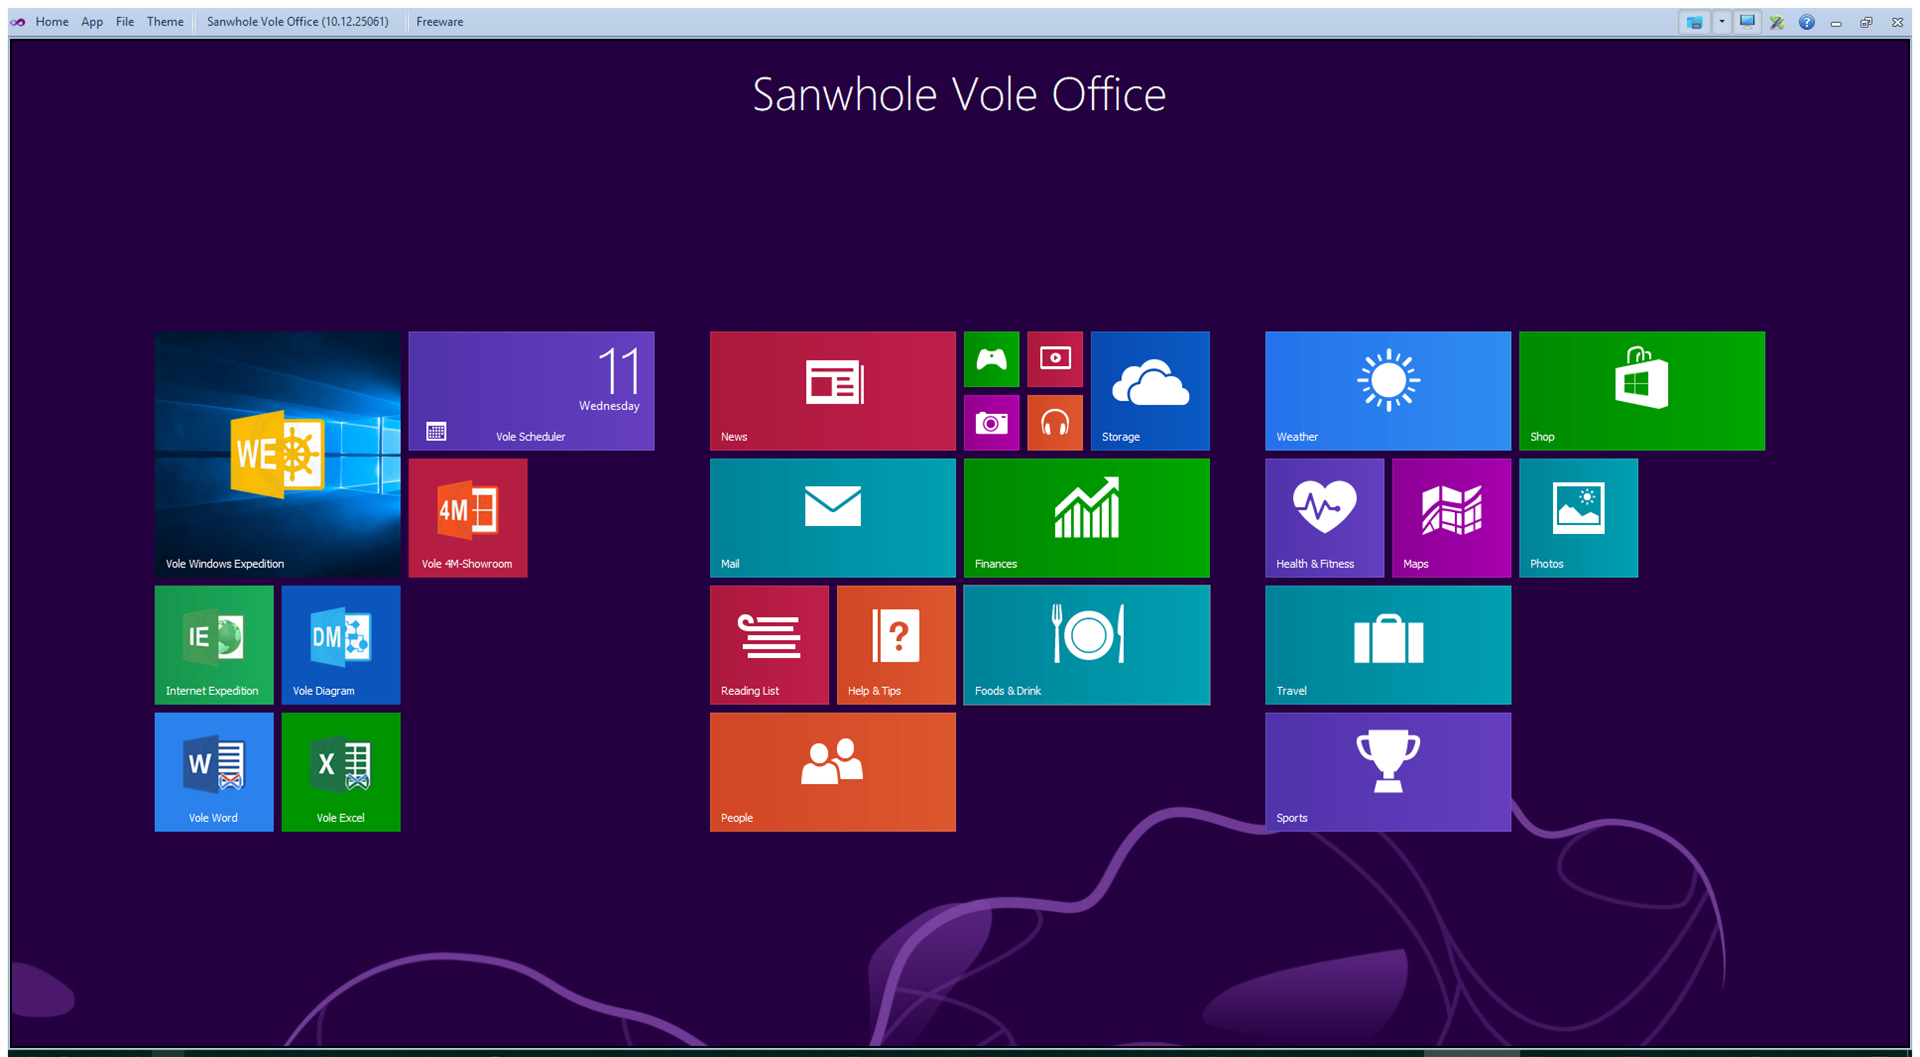Image resolution: width=1920 pixels, height=1057 pixels.
Task: Click the video player tile
Action: (1054, 359)
